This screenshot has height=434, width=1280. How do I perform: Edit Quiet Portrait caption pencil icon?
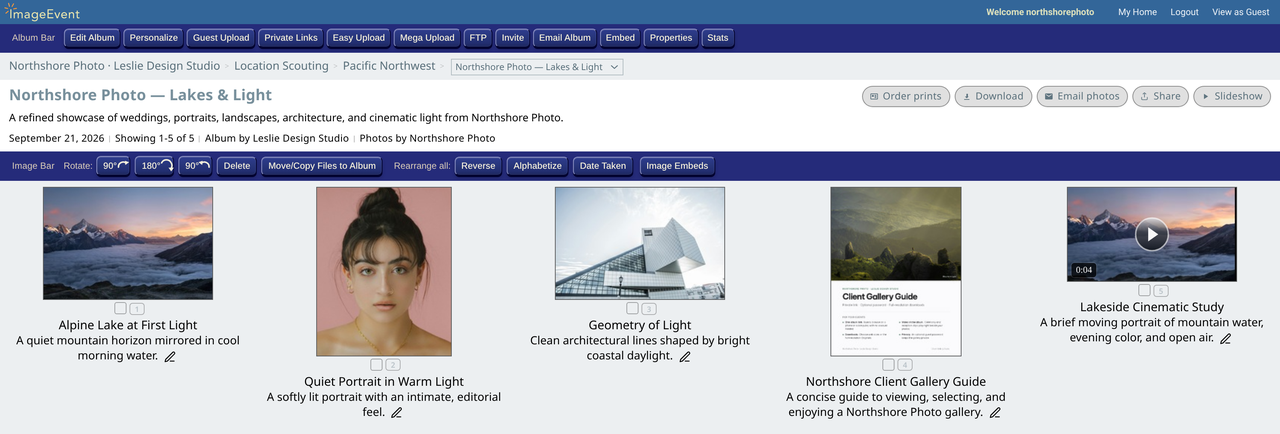(x=397, y=412)
